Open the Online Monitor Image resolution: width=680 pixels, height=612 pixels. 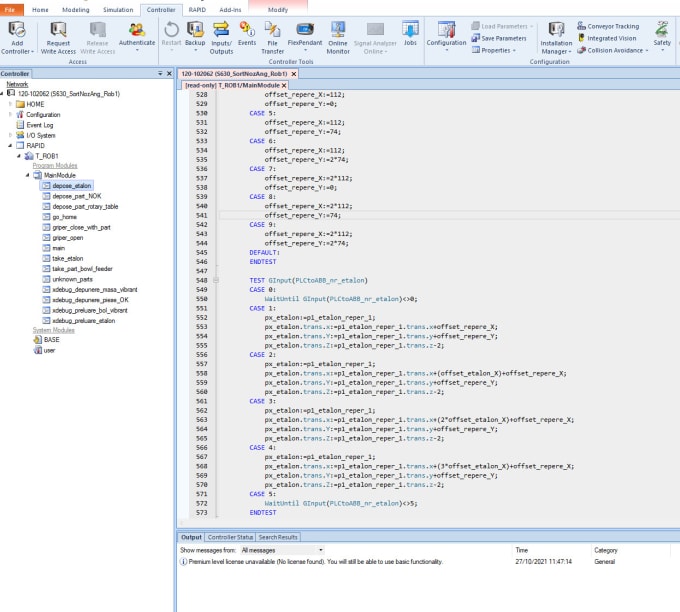coord(338,37)
